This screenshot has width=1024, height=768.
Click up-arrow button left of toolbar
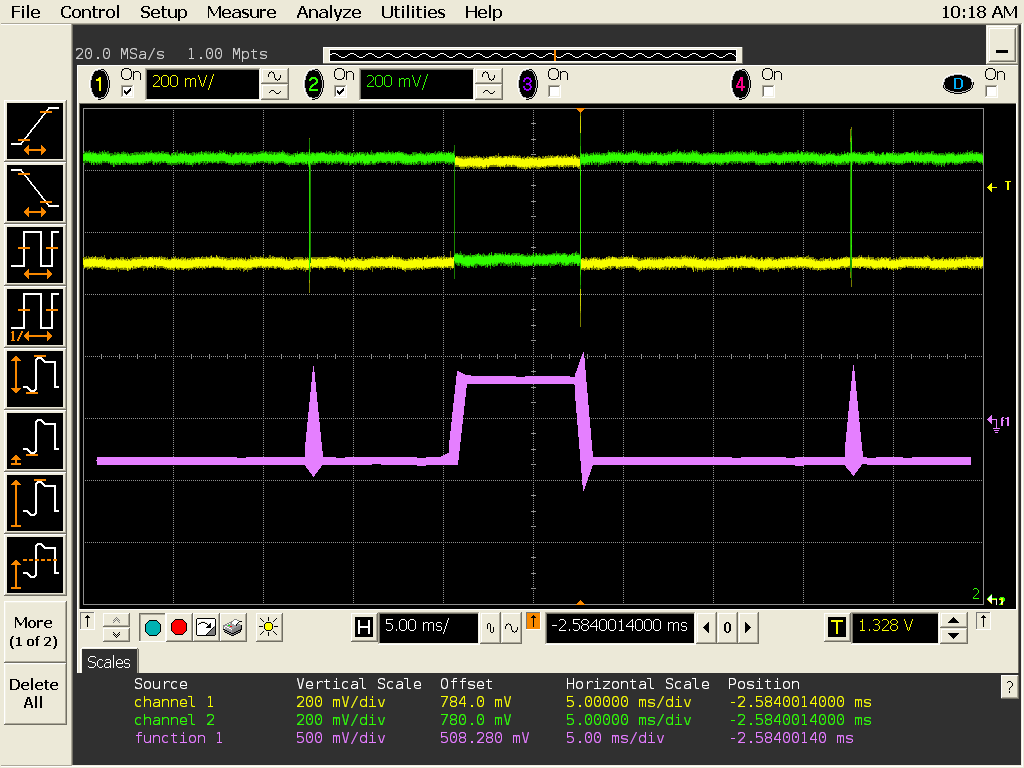click(88, 620)
